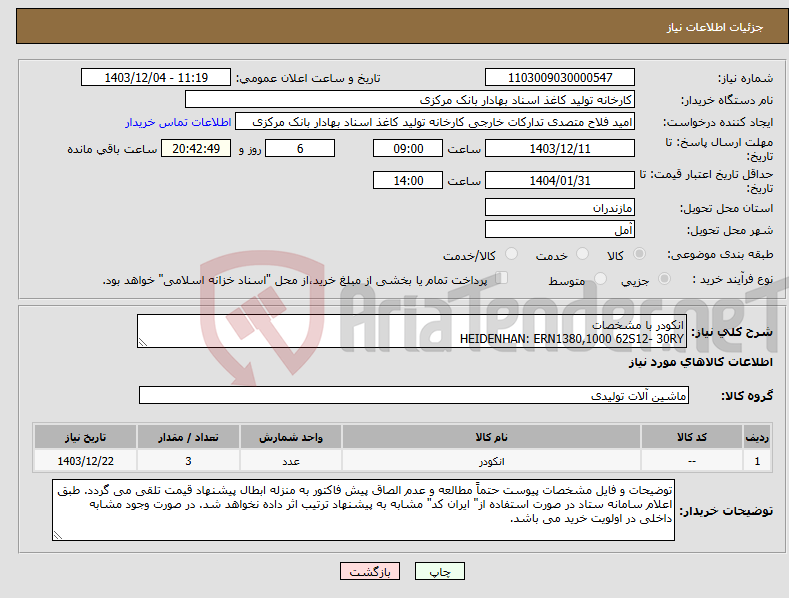Viewport: 789px width, 598px height.
Task: Click the جزئیات اطلاعات نیاز page header
Action: [x=715, y=27]
